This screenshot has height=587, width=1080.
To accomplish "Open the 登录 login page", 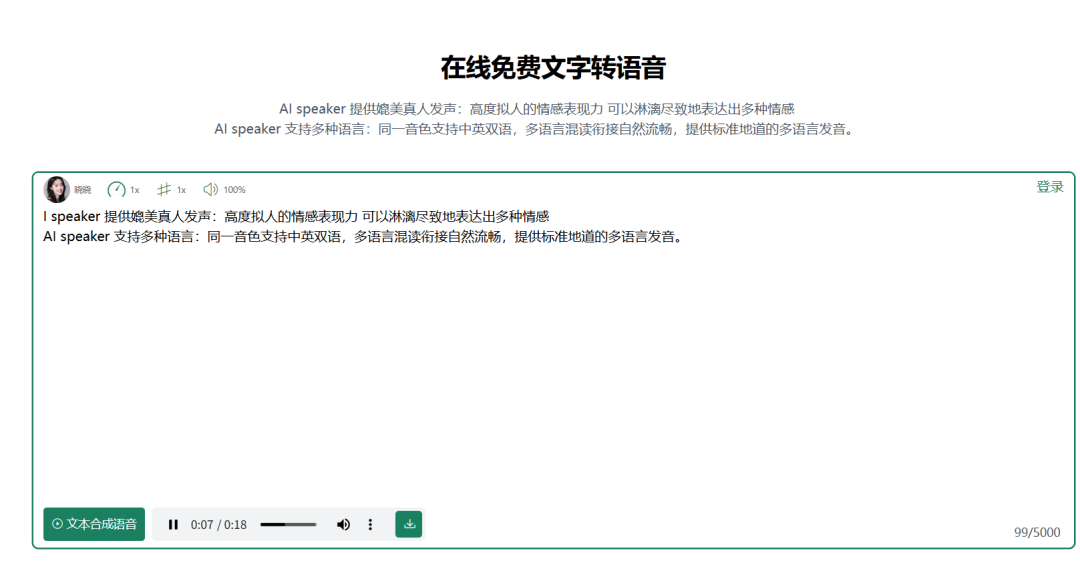I will pos(1051,186).
